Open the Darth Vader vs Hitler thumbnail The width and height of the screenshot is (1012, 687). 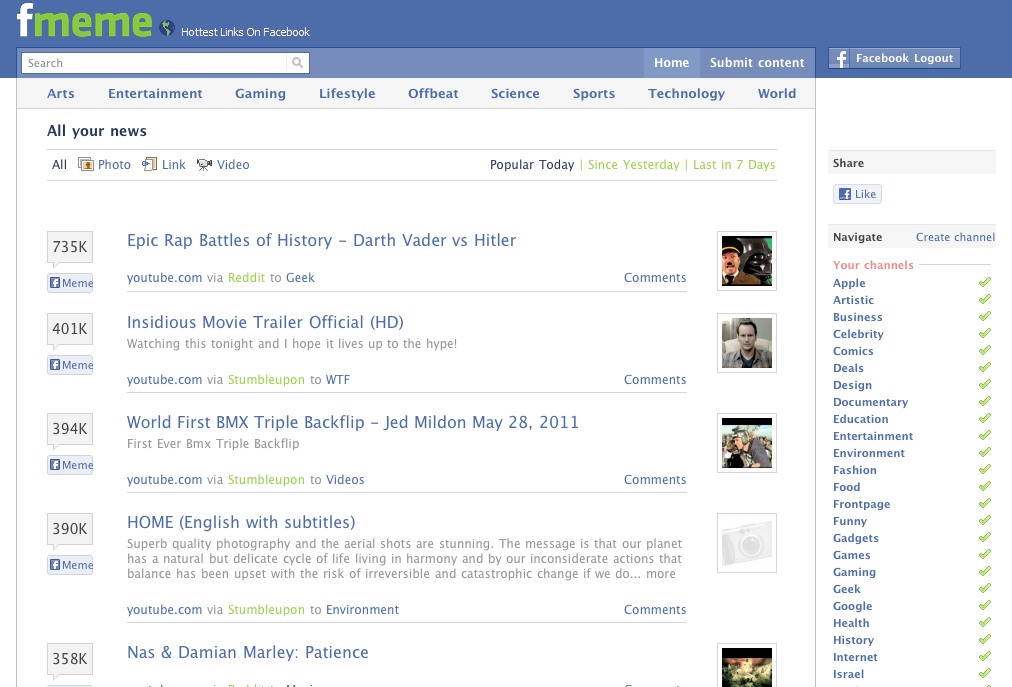[x=747, y=261]
